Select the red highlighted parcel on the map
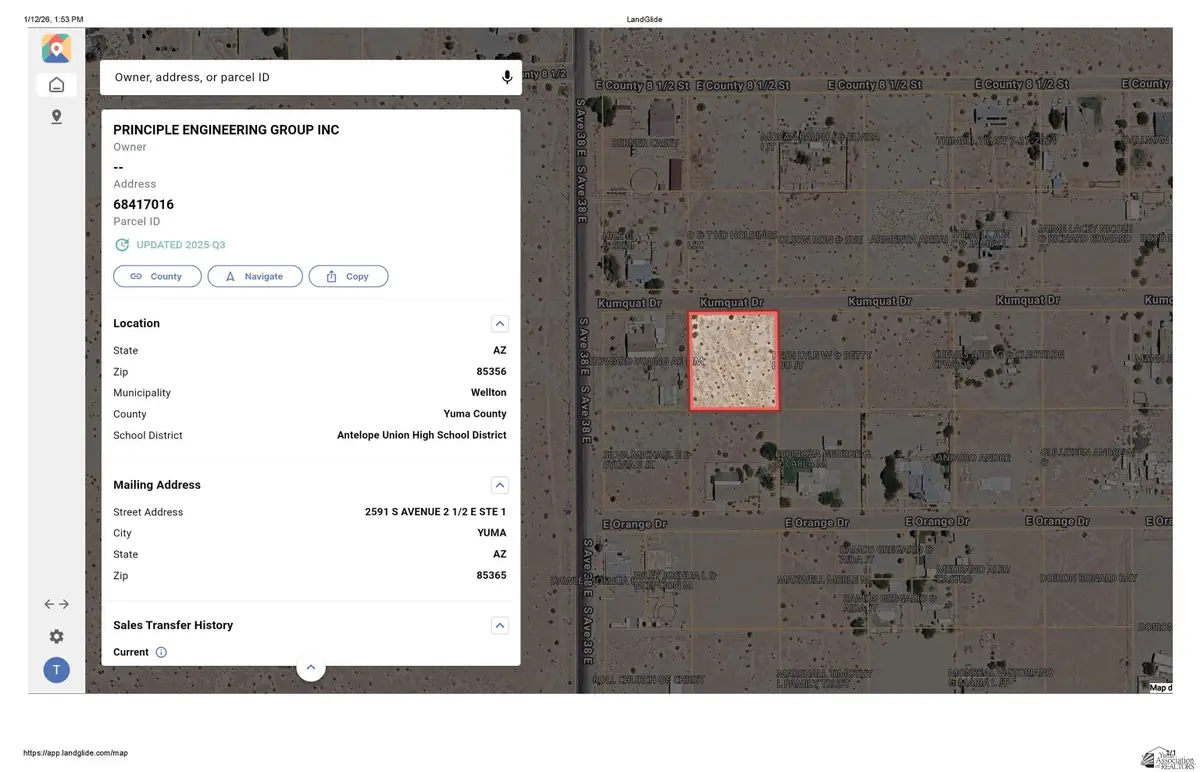The width and height of the screenshot is (1200, 772). click(734, 361)
